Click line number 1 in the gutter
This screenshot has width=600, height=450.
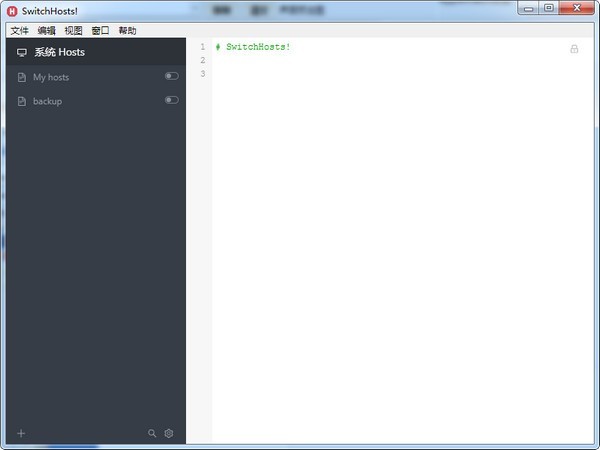pyautogui.click(x=203, y=47)
